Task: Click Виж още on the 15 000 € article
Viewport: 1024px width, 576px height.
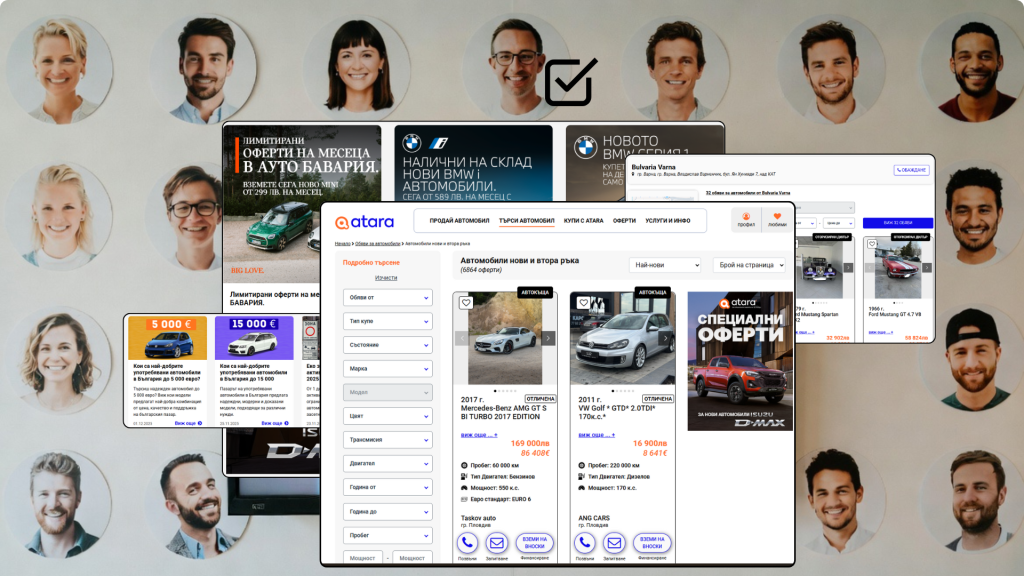Action: tap(275, 423)
